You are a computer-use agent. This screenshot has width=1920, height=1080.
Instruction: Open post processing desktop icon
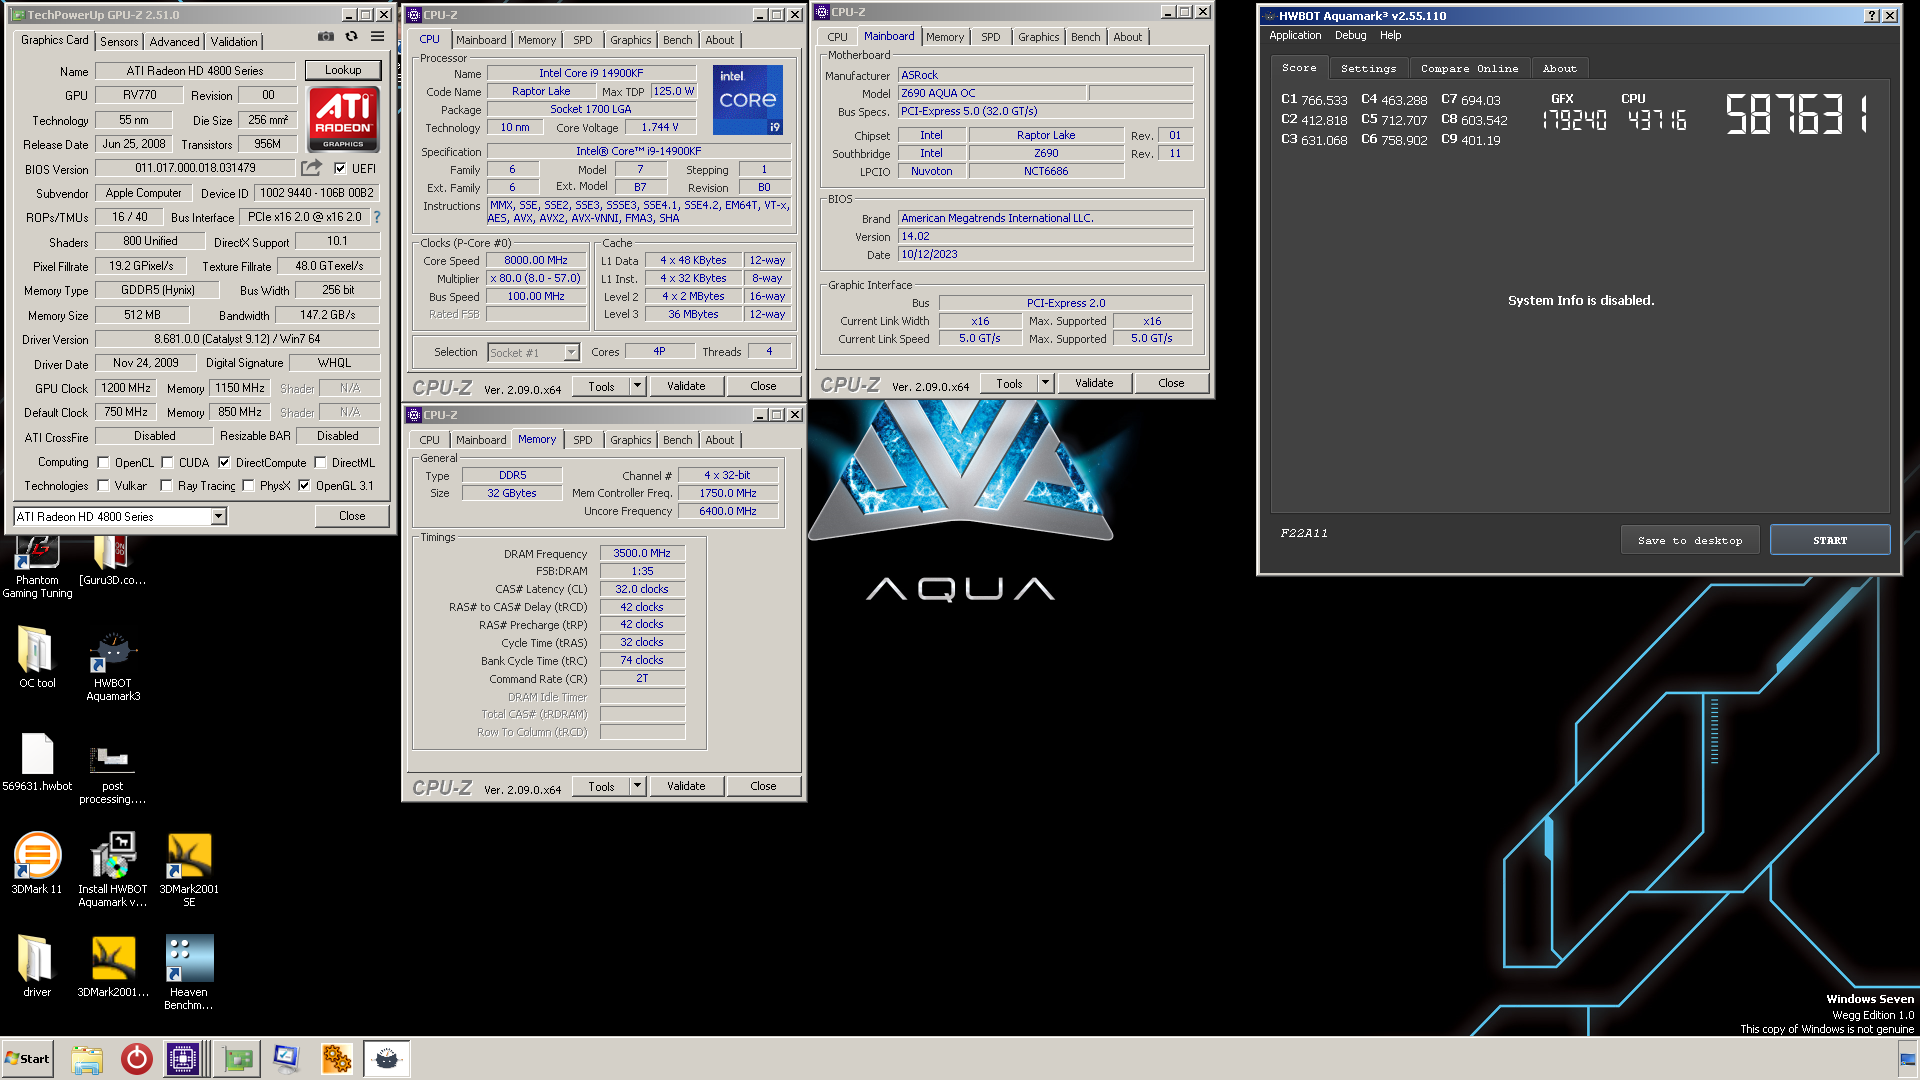pos(112,775)
